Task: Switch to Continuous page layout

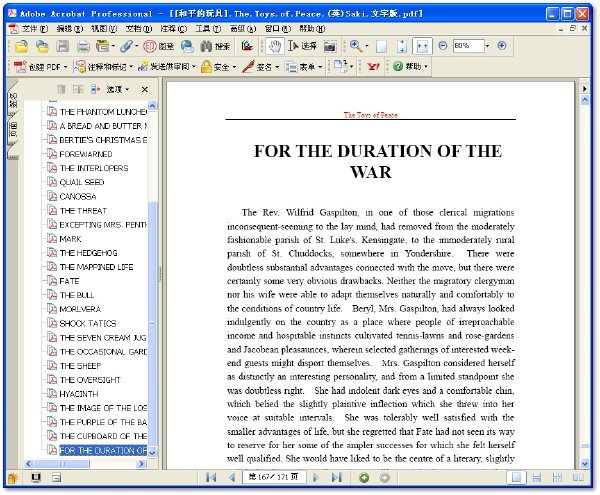Action: pyautogui.click(x=537, y=477)
